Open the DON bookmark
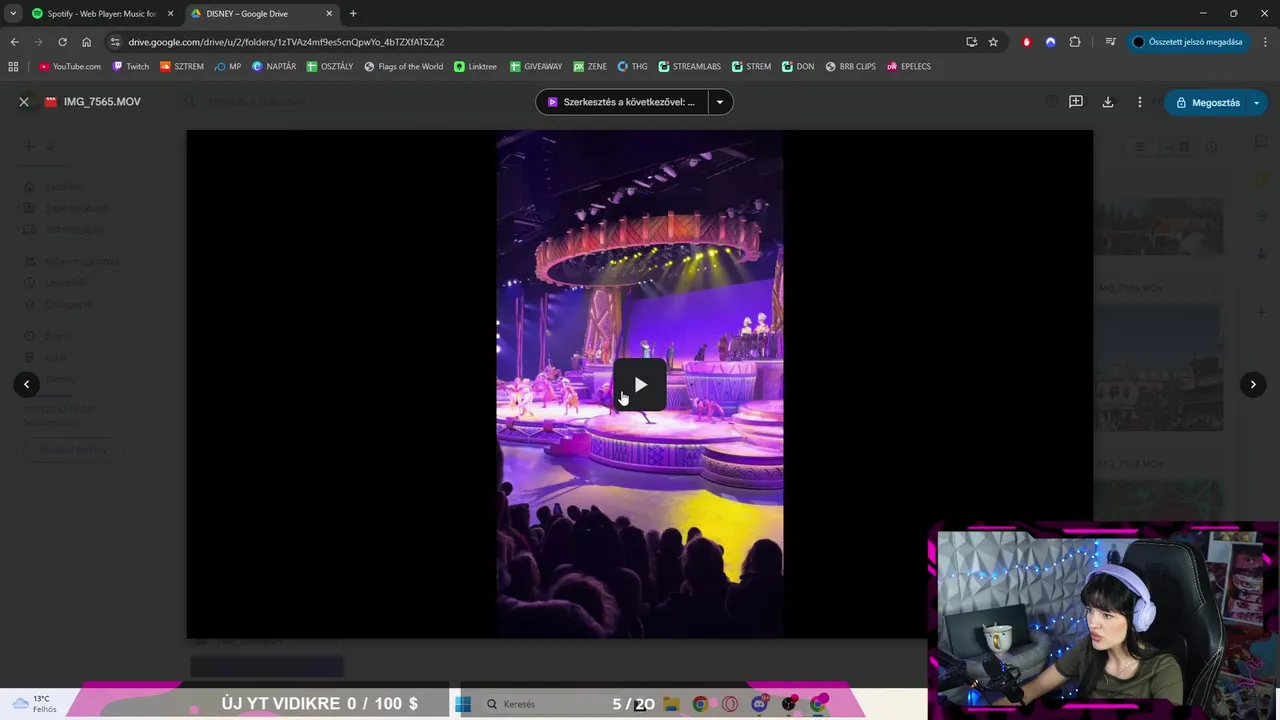Screen dimensions: 1280x720 798,67
